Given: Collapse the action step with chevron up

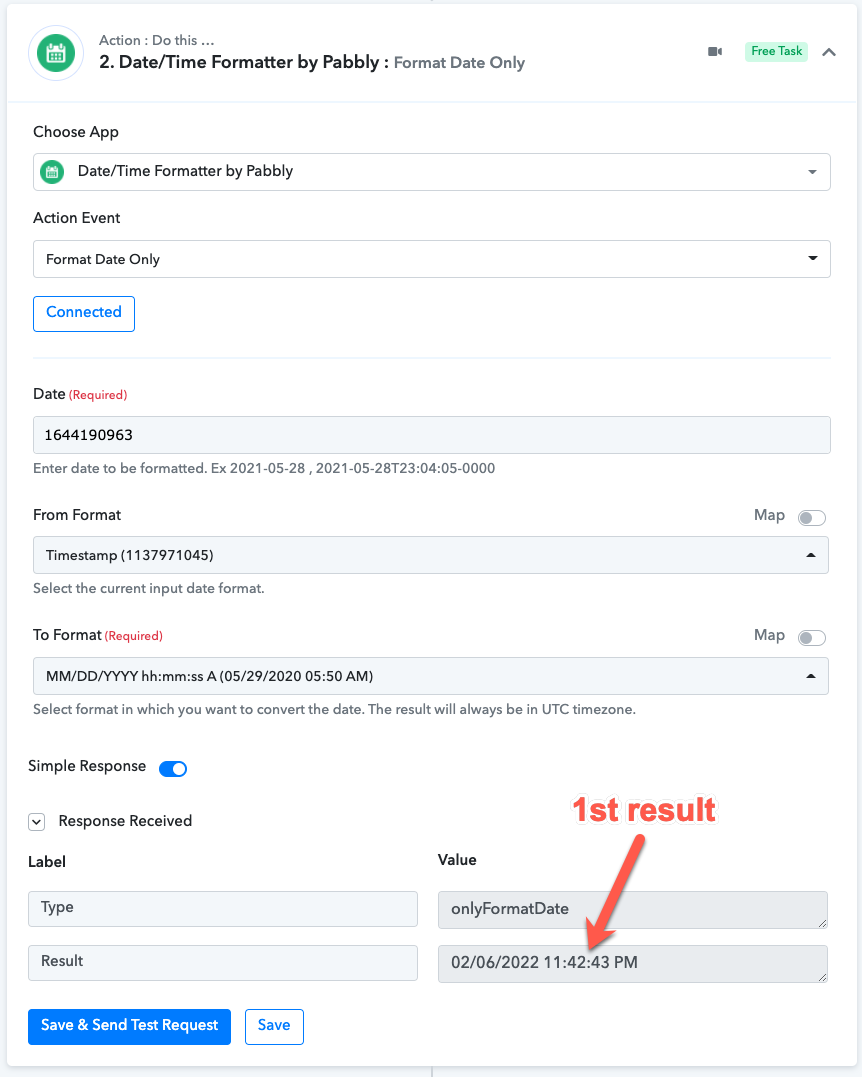Looking at the screenshot, I should point(829,52).
